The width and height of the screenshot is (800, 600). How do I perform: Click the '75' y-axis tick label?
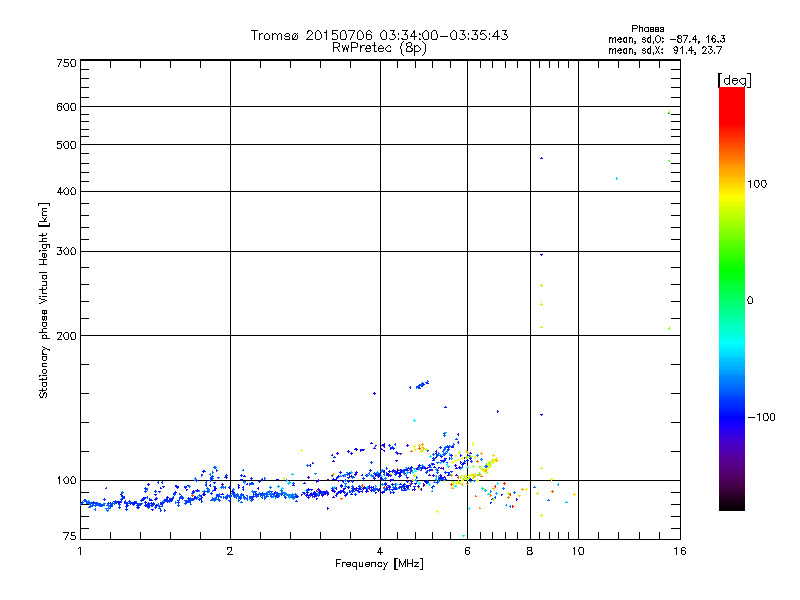pos(70,536)
